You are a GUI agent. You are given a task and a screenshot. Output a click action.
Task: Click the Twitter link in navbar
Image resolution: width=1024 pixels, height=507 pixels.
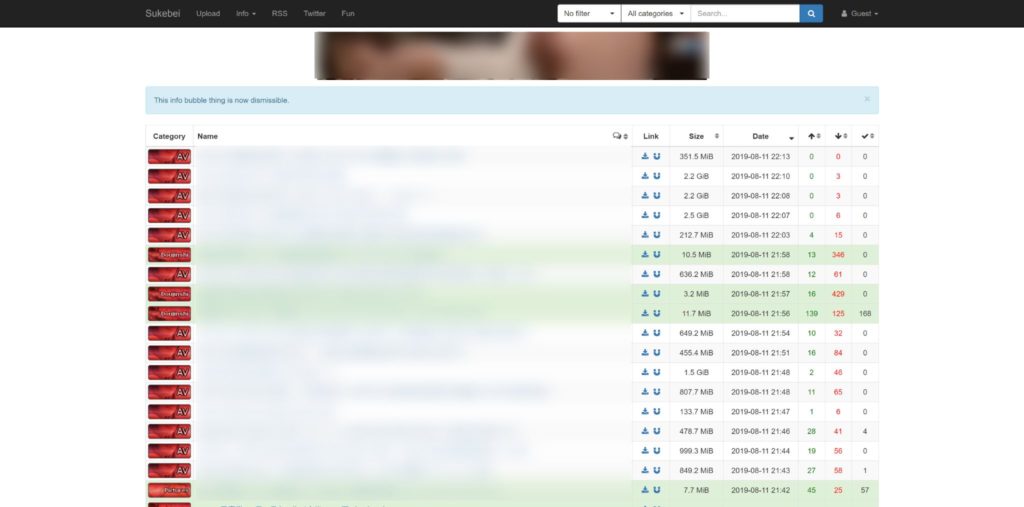(314, 14)
